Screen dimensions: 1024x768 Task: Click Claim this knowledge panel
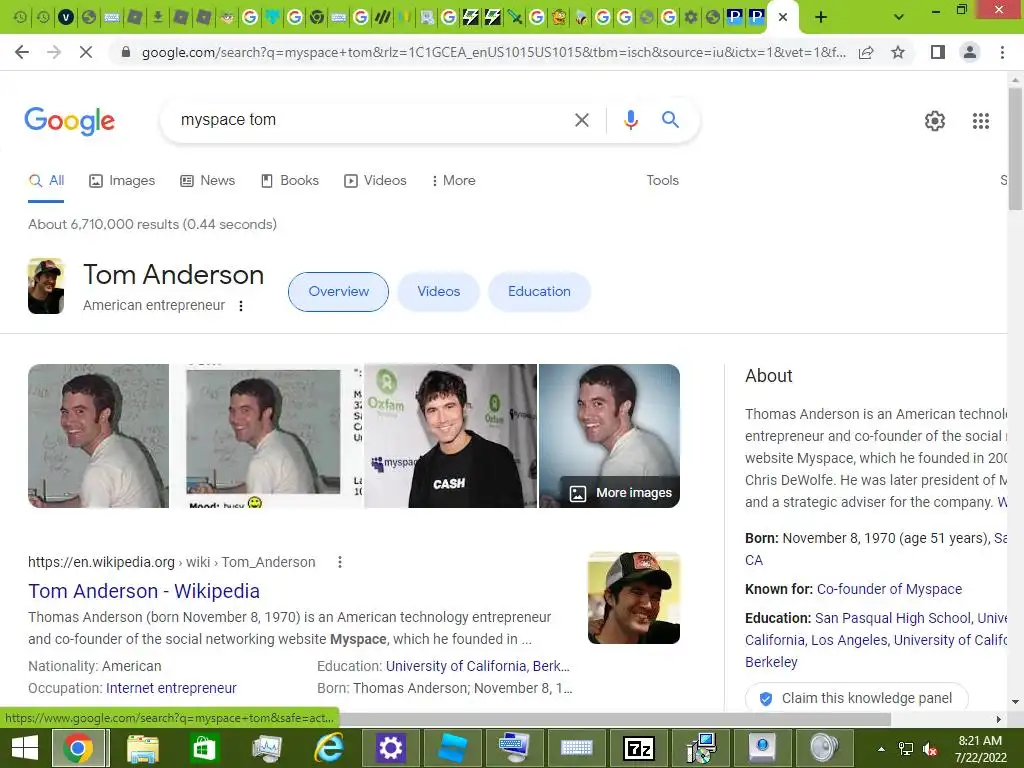point(856,698)
